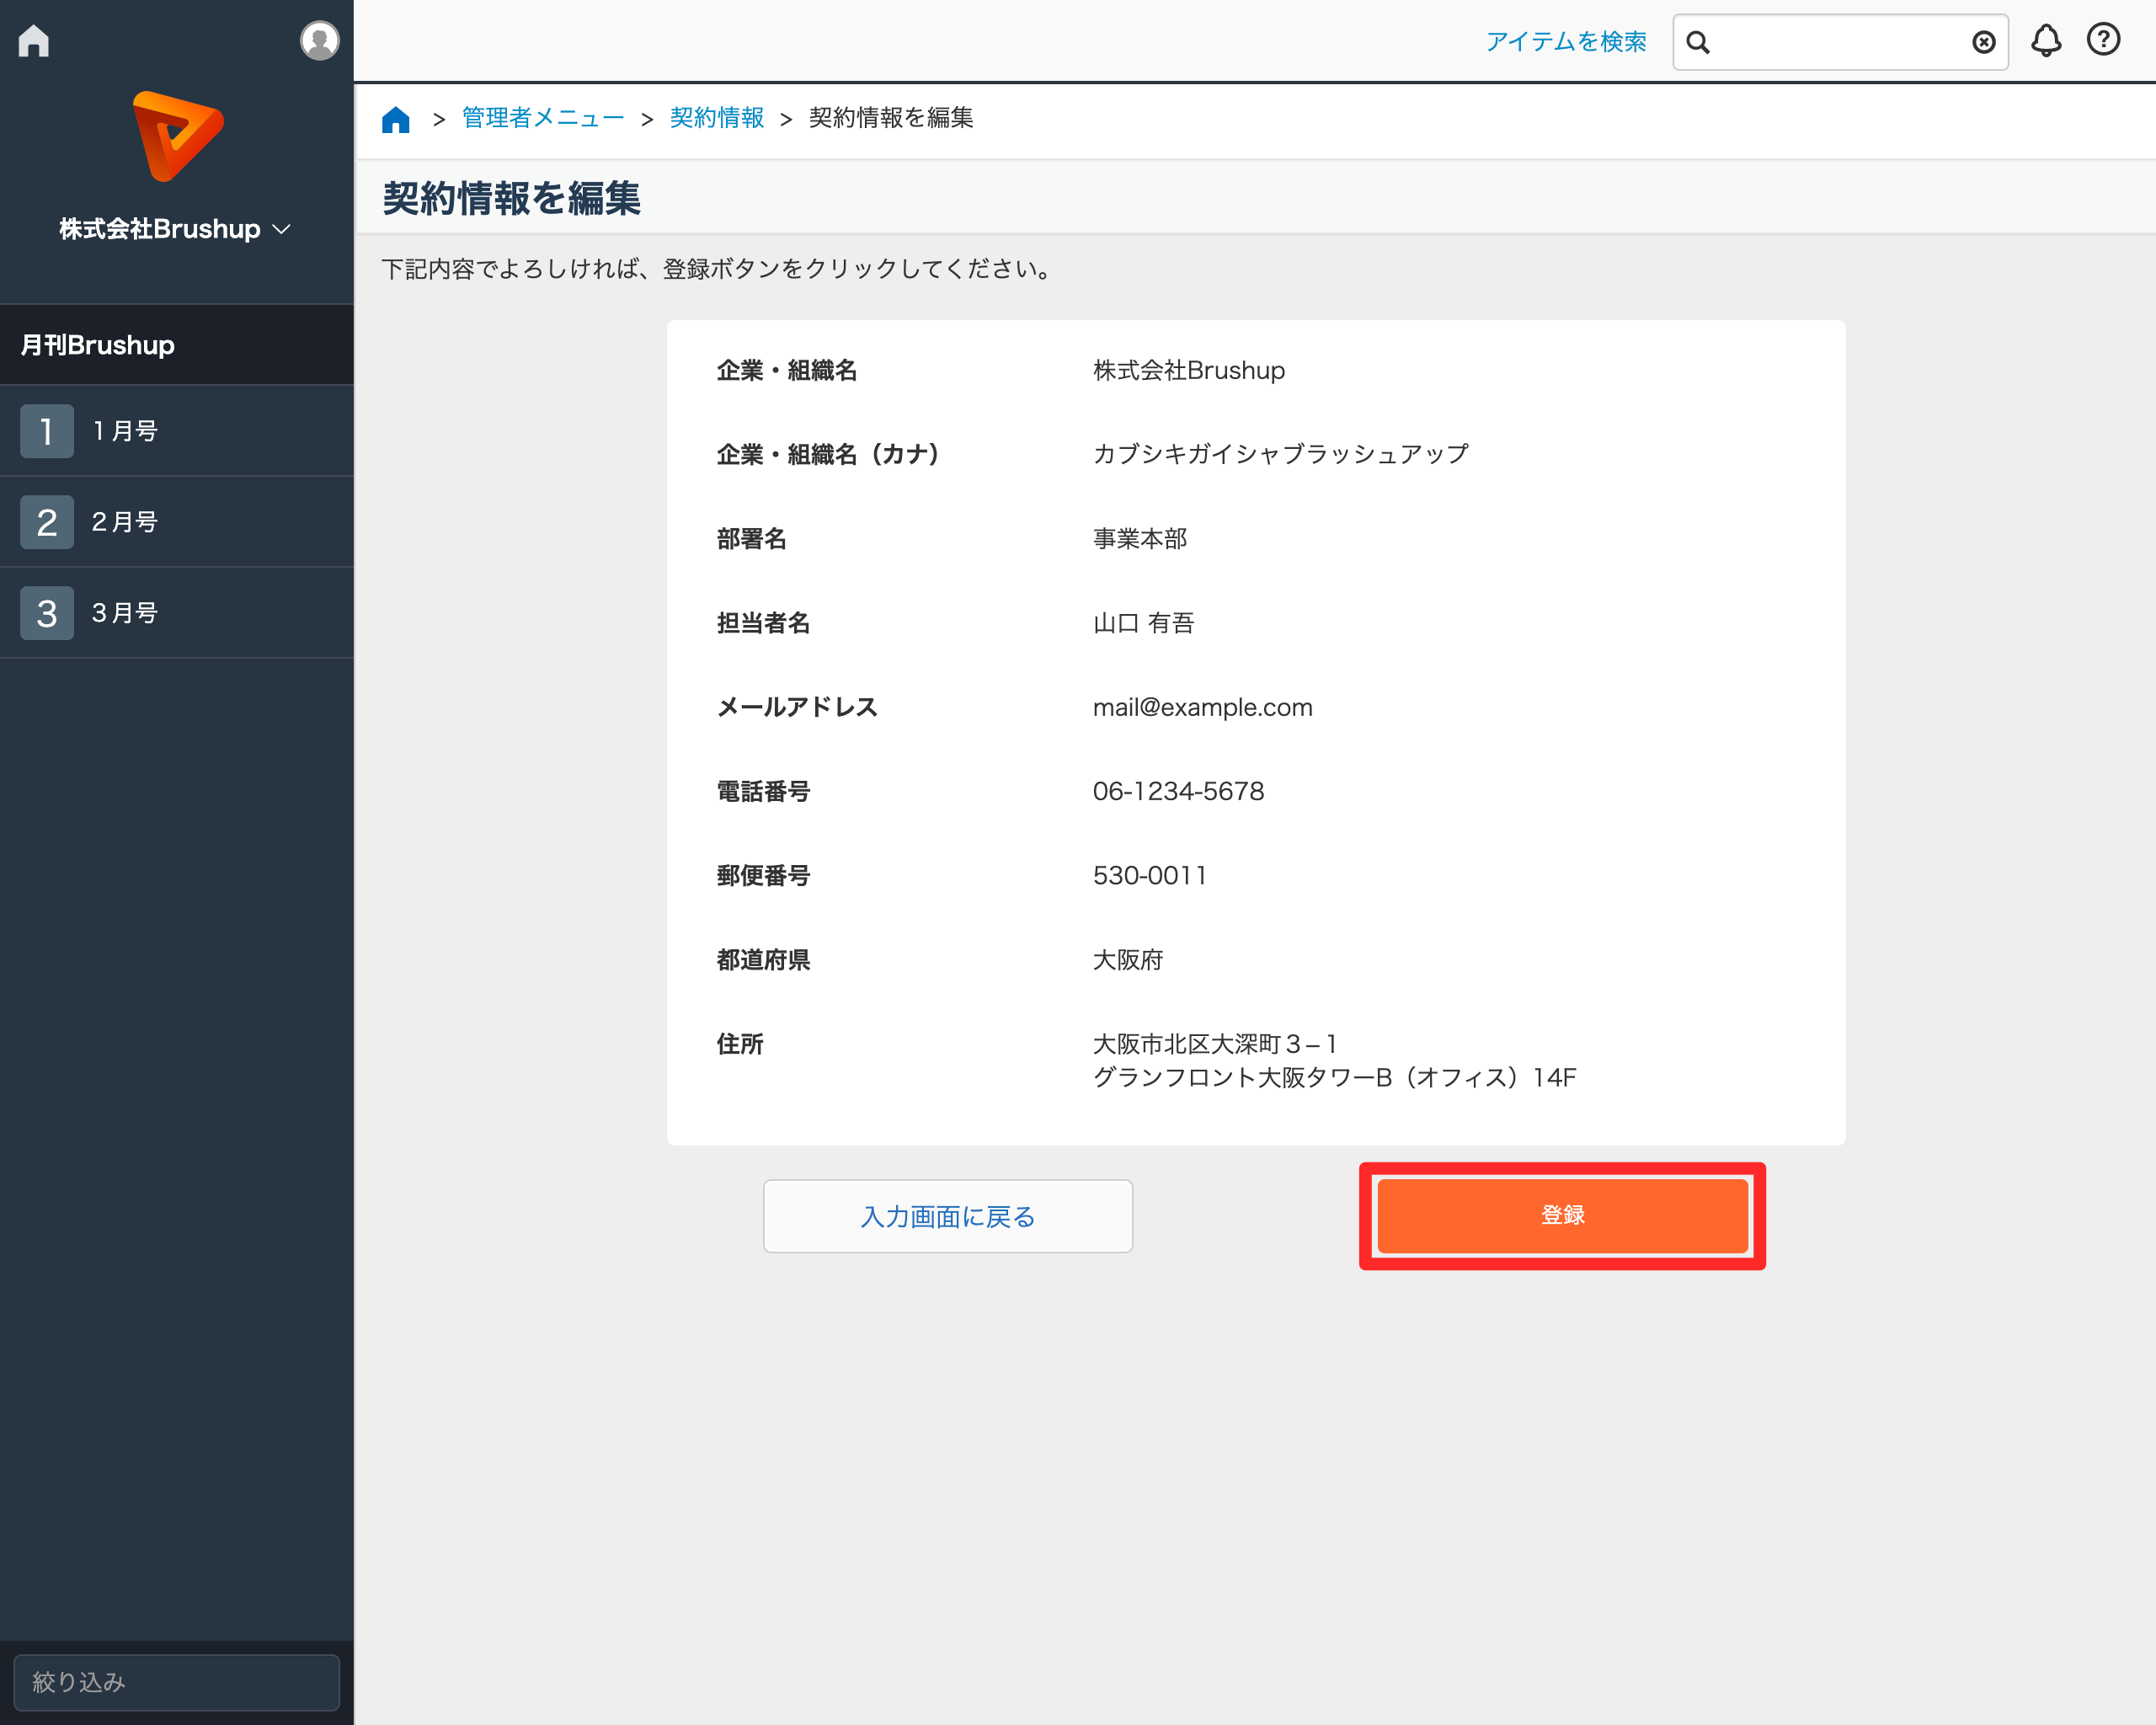Screen dimensions: 2156x1725
Task: Open notifications bell
Action: 2046,41
